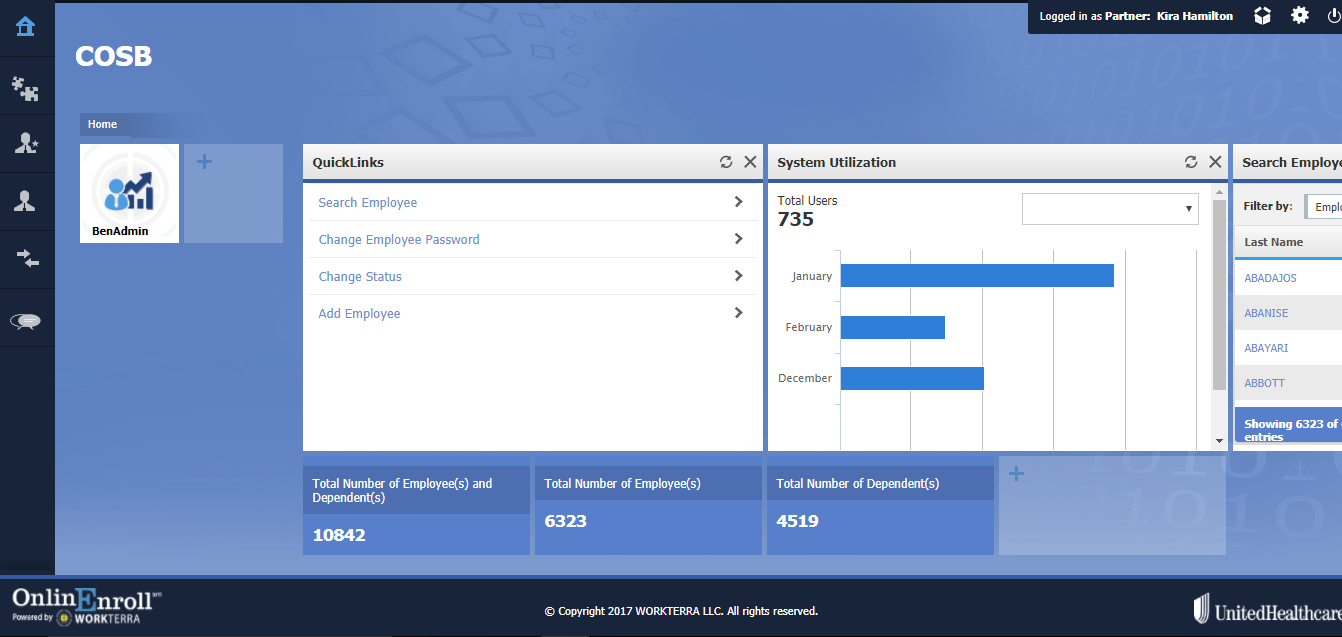
Task: Click the settings gear icon in header
Action: 1300,16
